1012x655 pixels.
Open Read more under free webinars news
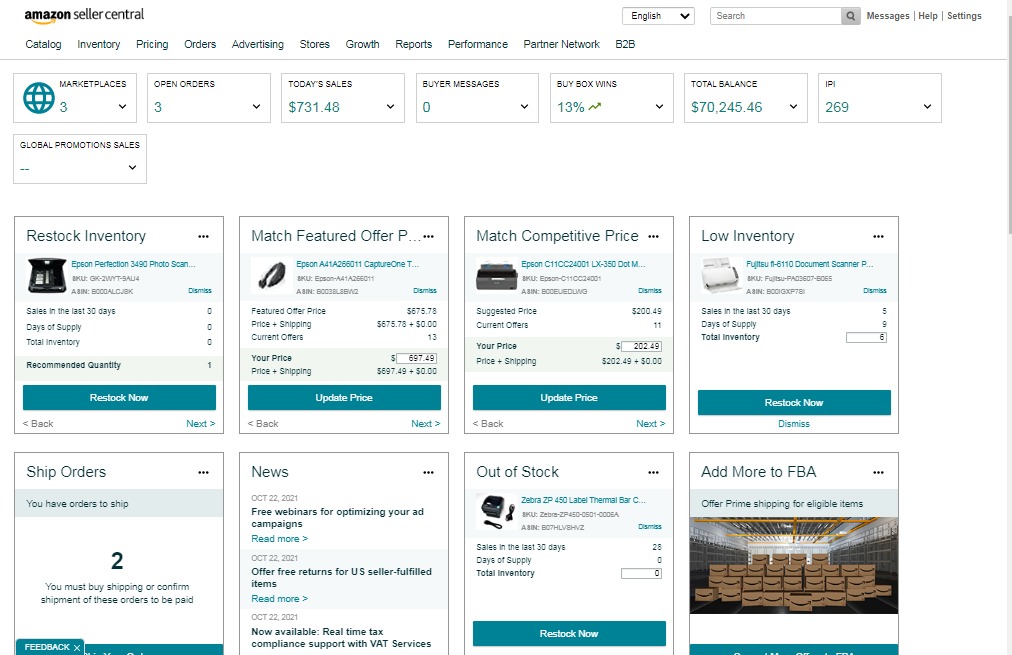click(x=279, y=539)
